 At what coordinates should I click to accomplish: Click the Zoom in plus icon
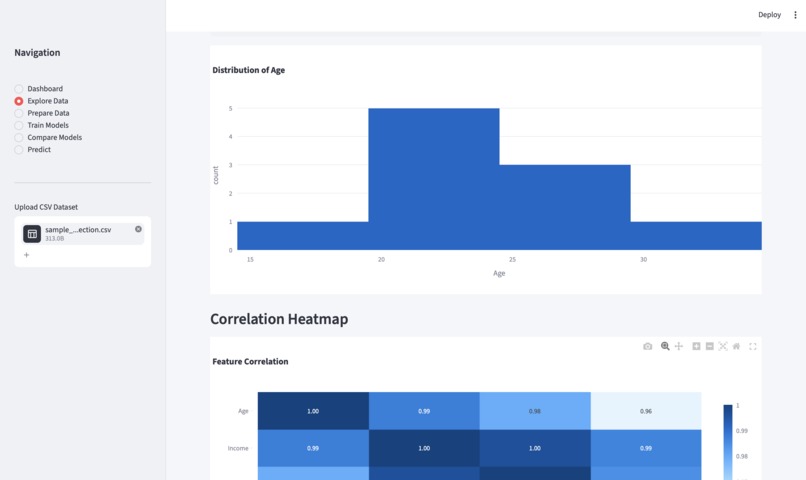(x=696, y=346)
